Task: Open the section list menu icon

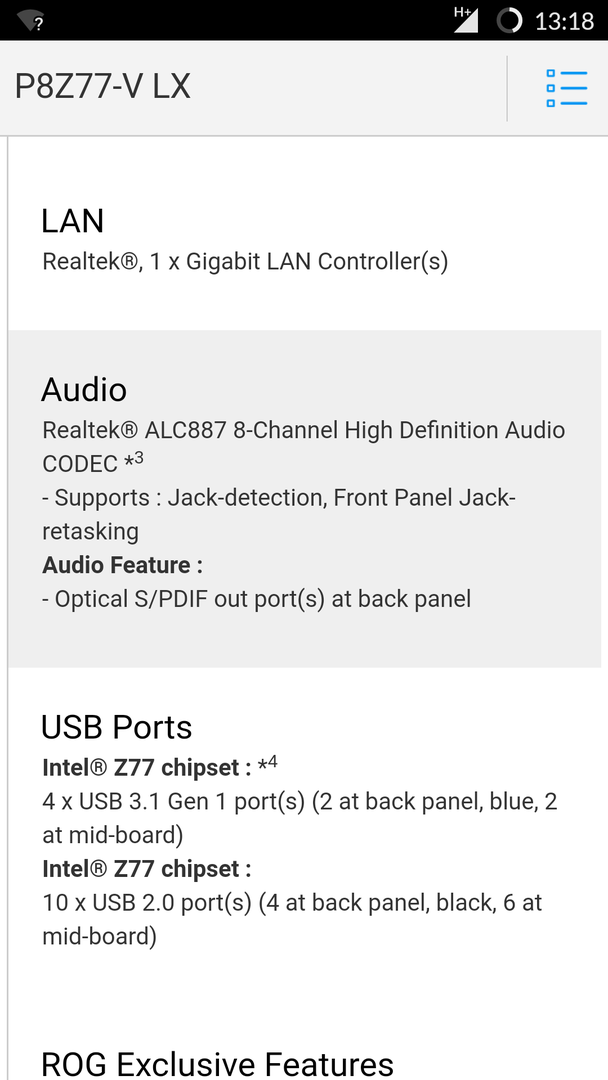Action: (x=566, y=88)
